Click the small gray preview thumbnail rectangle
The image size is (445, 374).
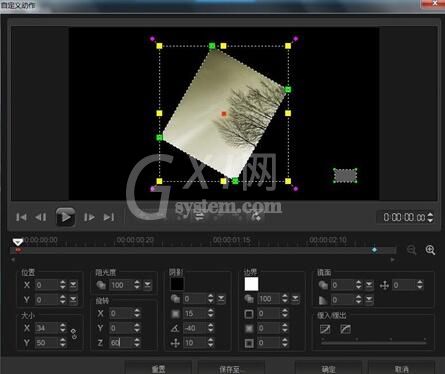(345, 175)
